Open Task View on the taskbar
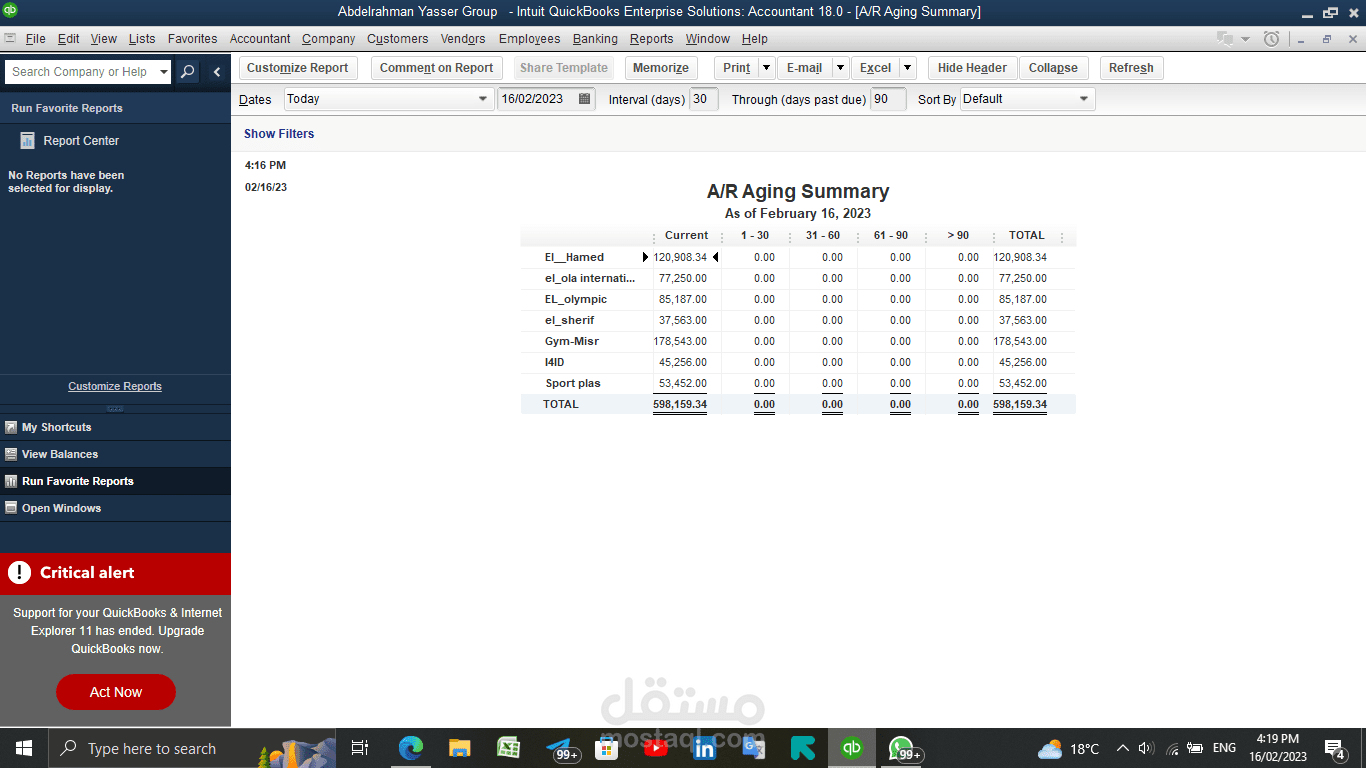 [360, 748]
